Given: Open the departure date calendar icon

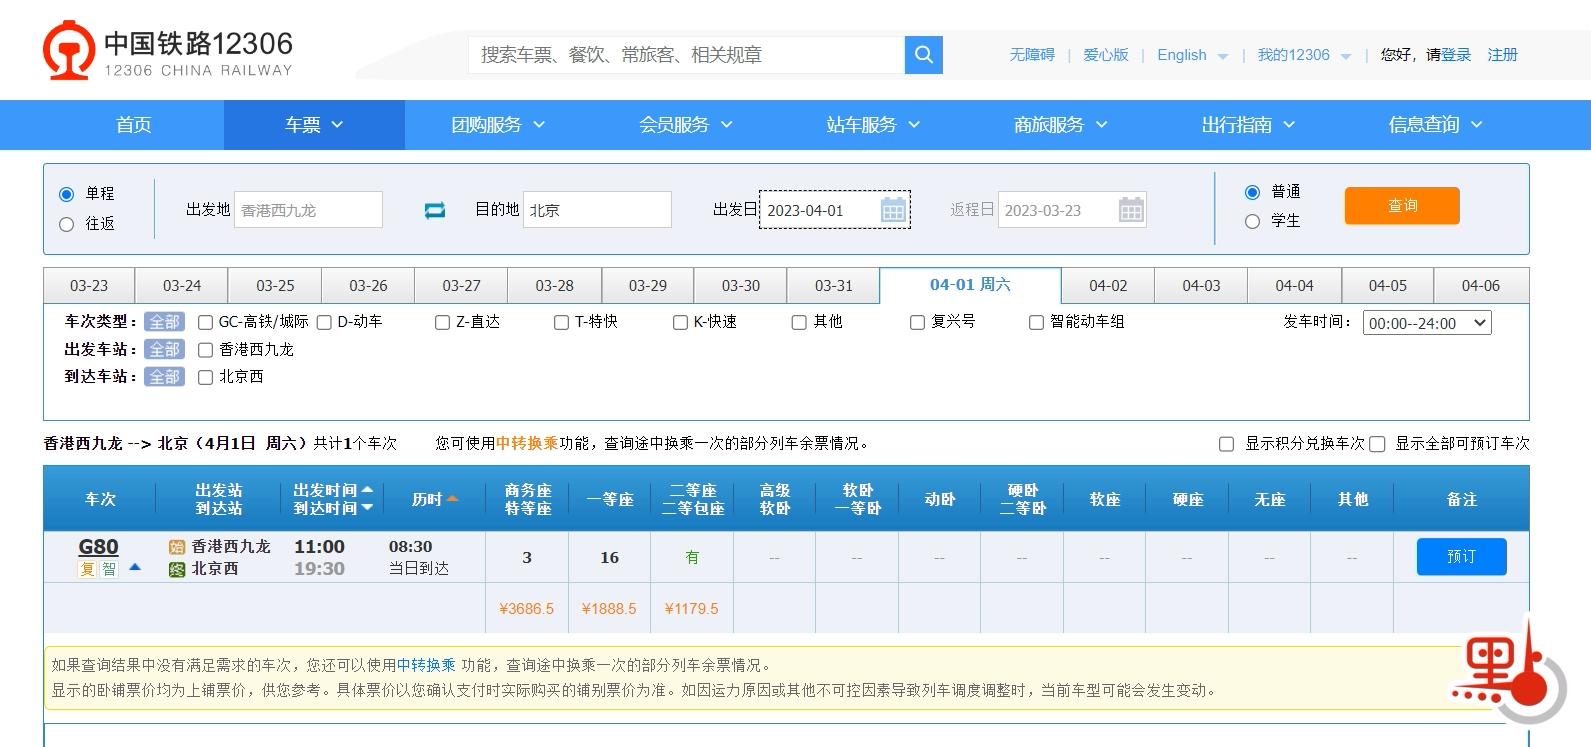Looking at the screenshot, I should click(x=893, y=210).
